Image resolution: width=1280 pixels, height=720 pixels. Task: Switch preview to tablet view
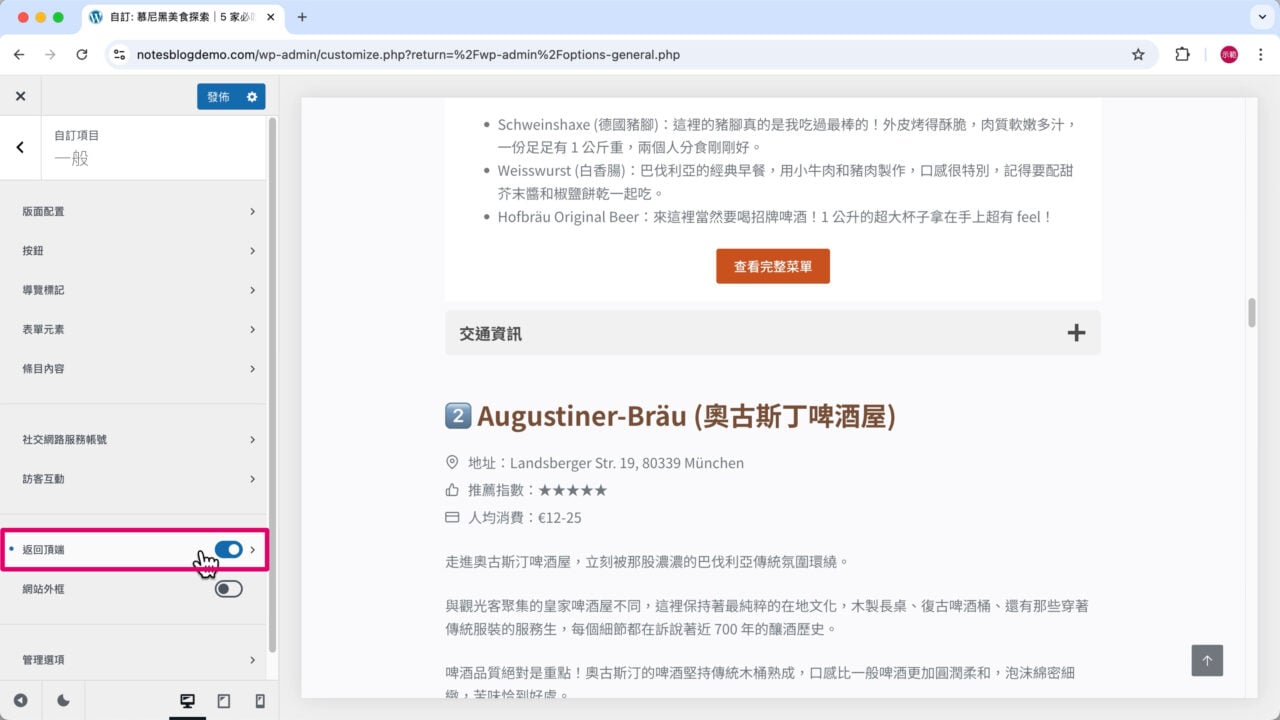point(223,701)
